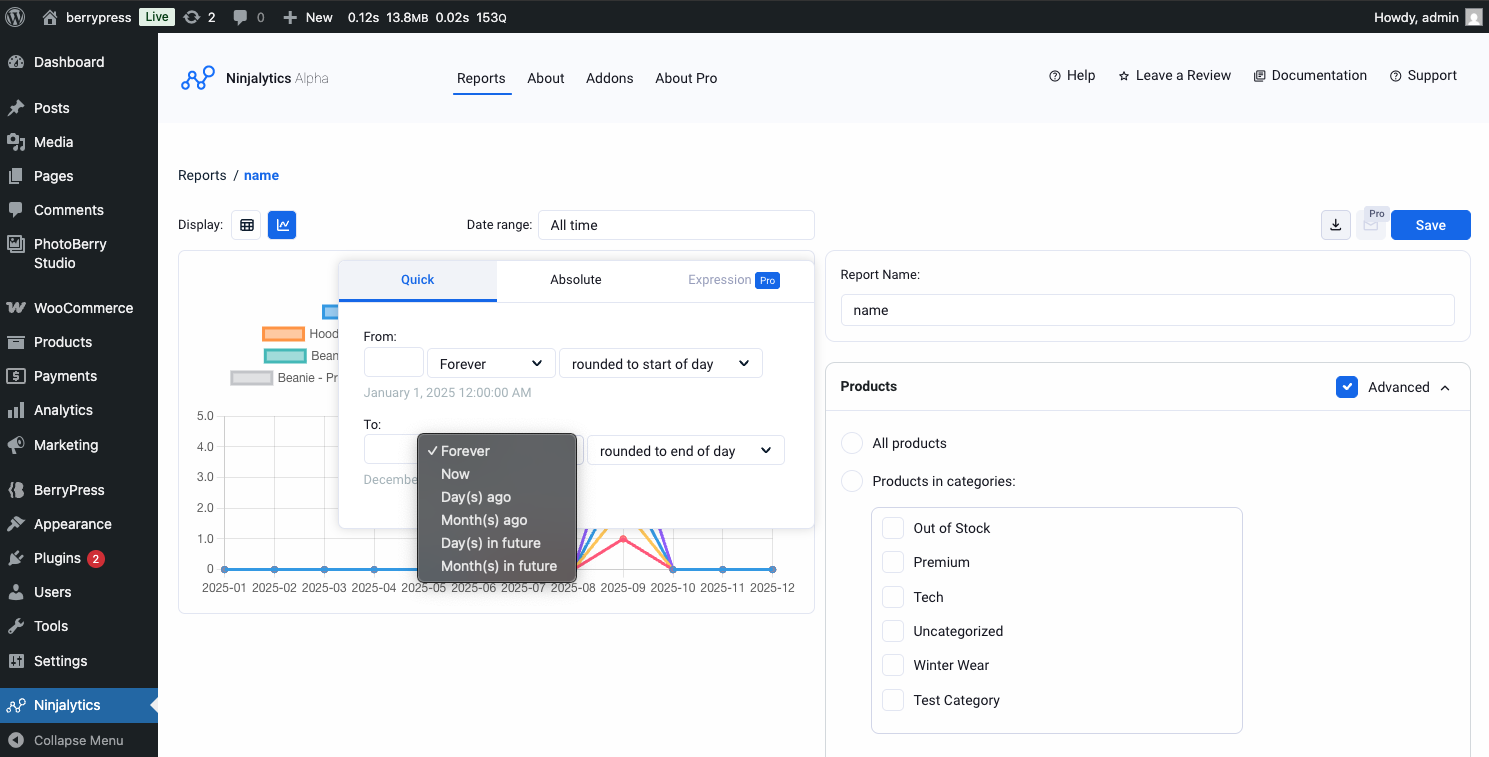1489x757 pixels.
Task: Save the report with the Save button
Action: click(x=1430, y=224)
